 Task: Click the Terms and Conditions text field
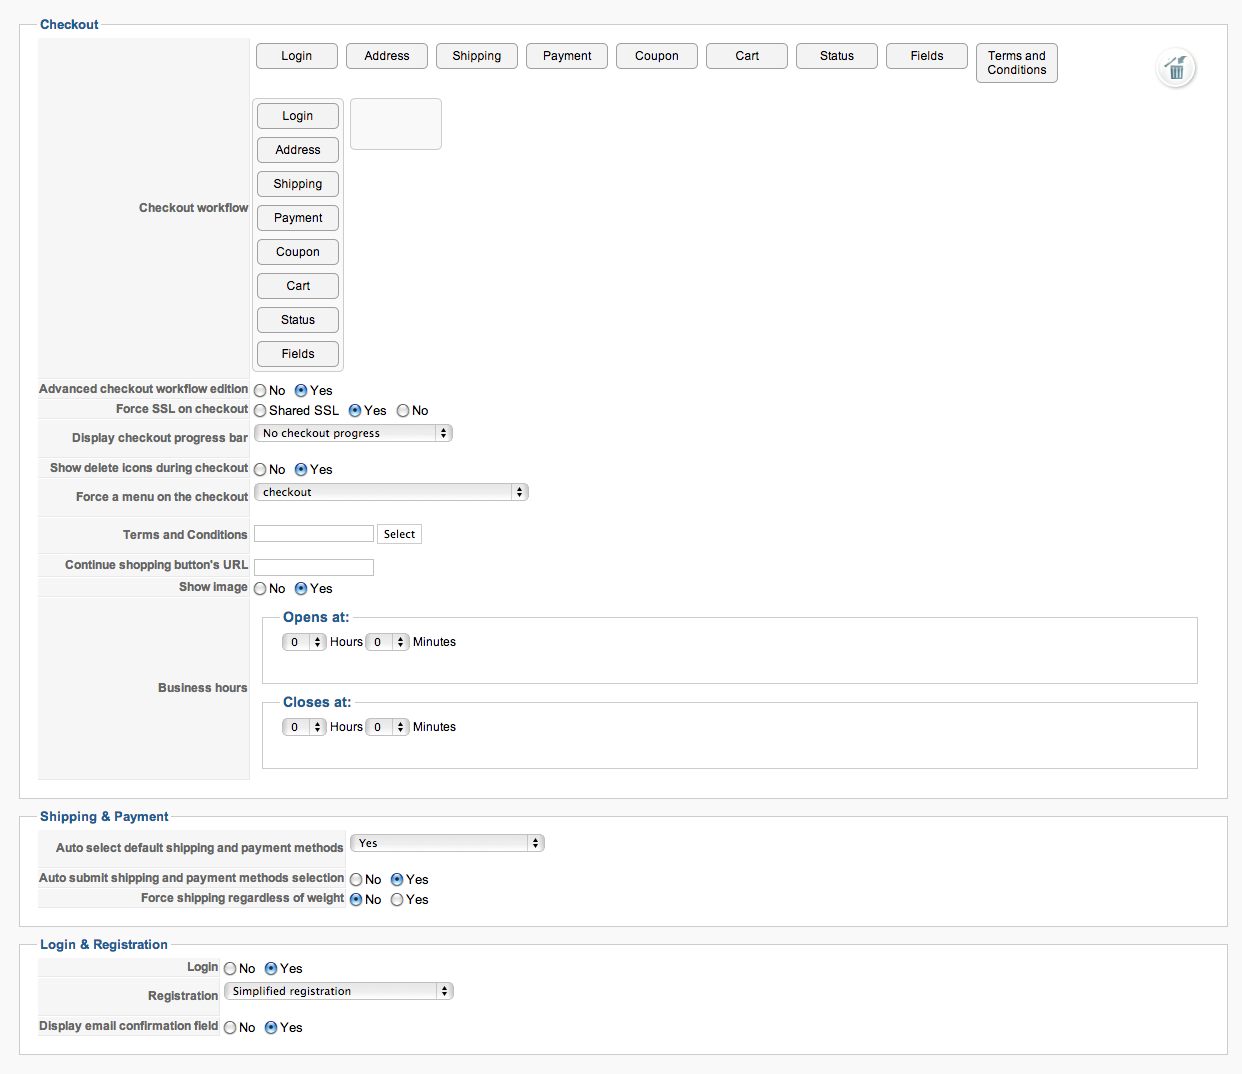[314, 534]
